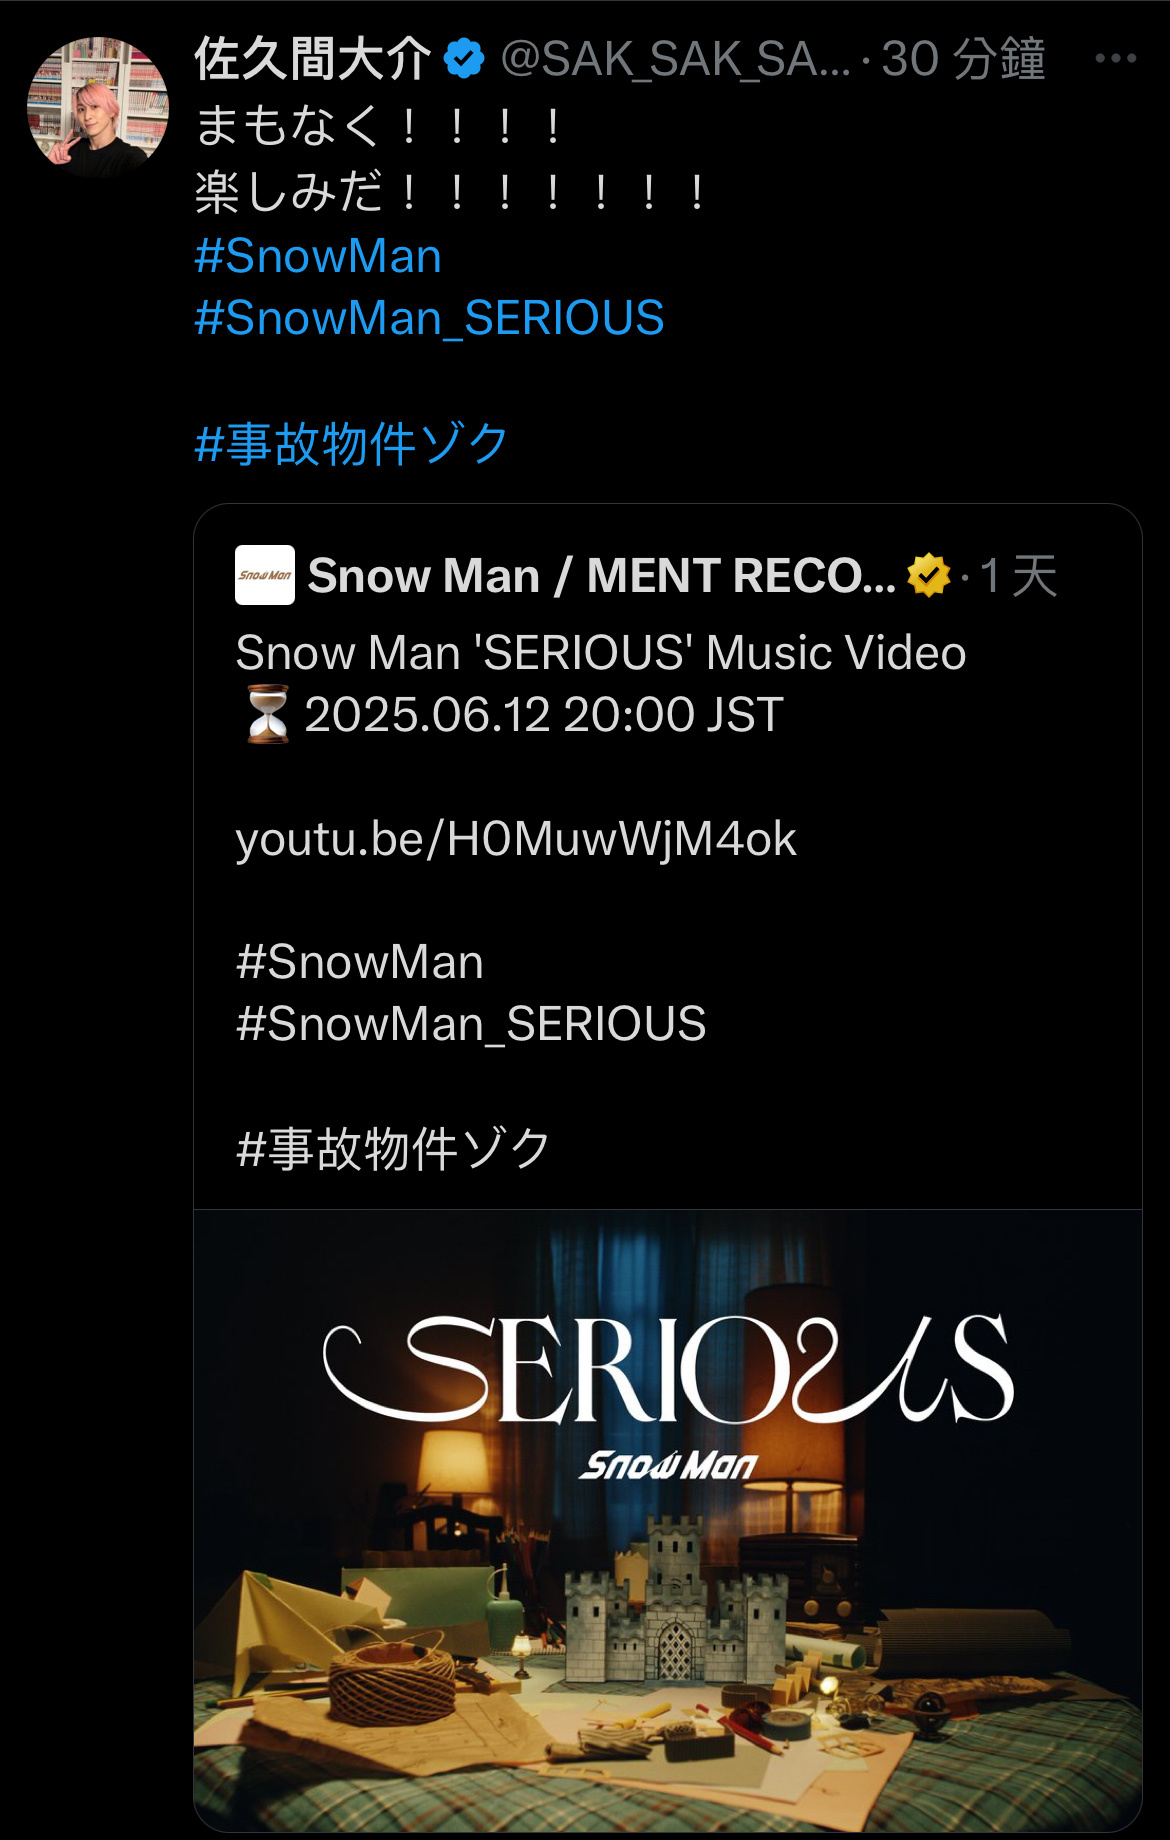Click the まもなく！！！！ tweet text

tap(380, 126)
